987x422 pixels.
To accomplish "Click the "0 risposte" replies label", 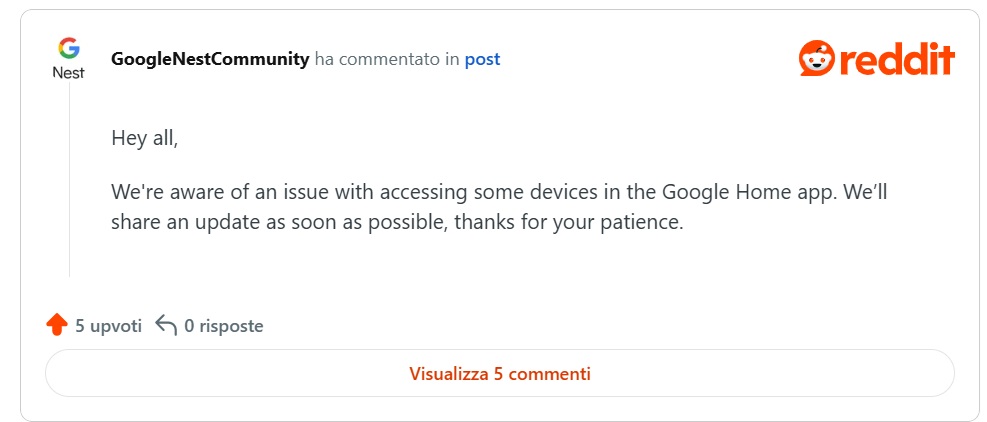I will (224, 326).
